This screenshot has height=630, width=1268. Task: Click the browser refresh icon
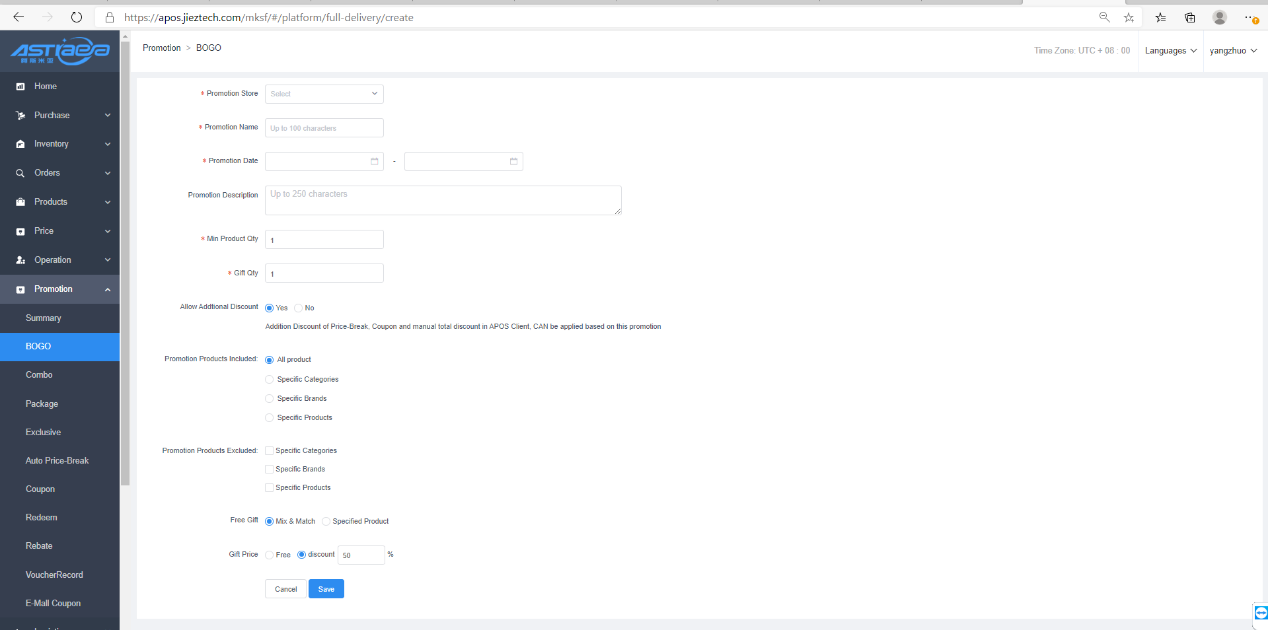77,18
